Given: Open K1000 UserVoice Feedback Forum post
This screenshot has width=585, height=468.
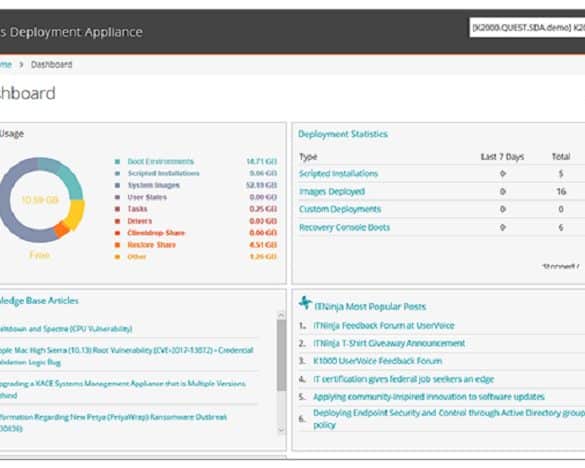Looking at the screenshot, I should 378,361.
